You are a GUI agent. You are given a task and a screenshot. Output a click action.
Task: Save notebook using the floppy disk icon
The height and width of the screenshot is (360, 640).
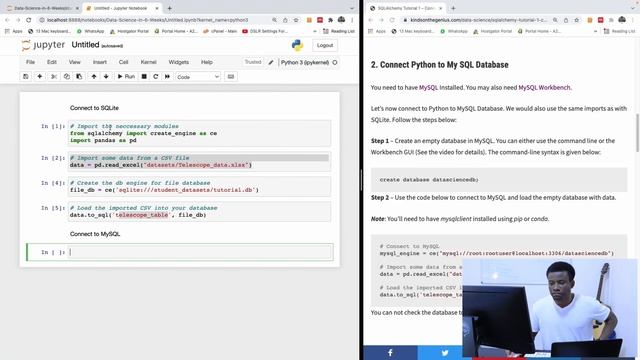26,77
